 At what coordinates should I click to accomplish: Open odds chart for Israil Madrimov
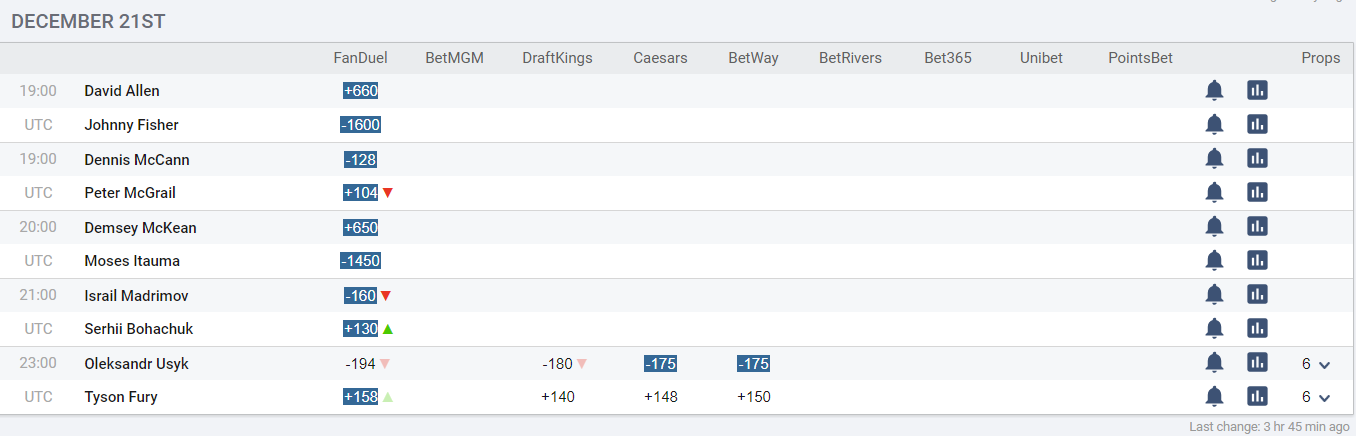1257,295
